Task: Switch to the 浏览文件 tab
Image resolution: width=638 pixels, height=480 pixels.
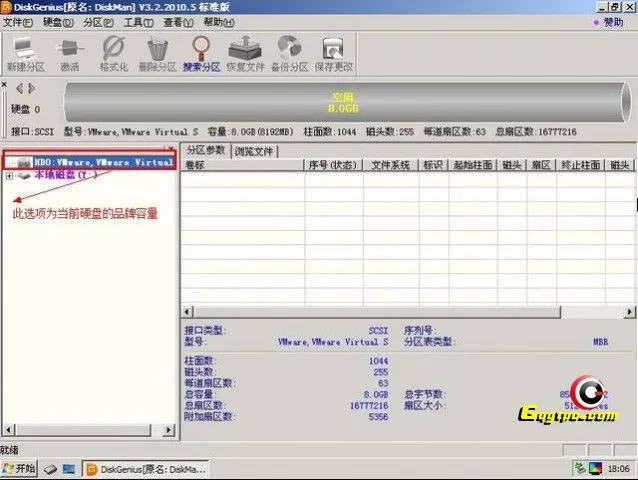Action: [253, 151]
